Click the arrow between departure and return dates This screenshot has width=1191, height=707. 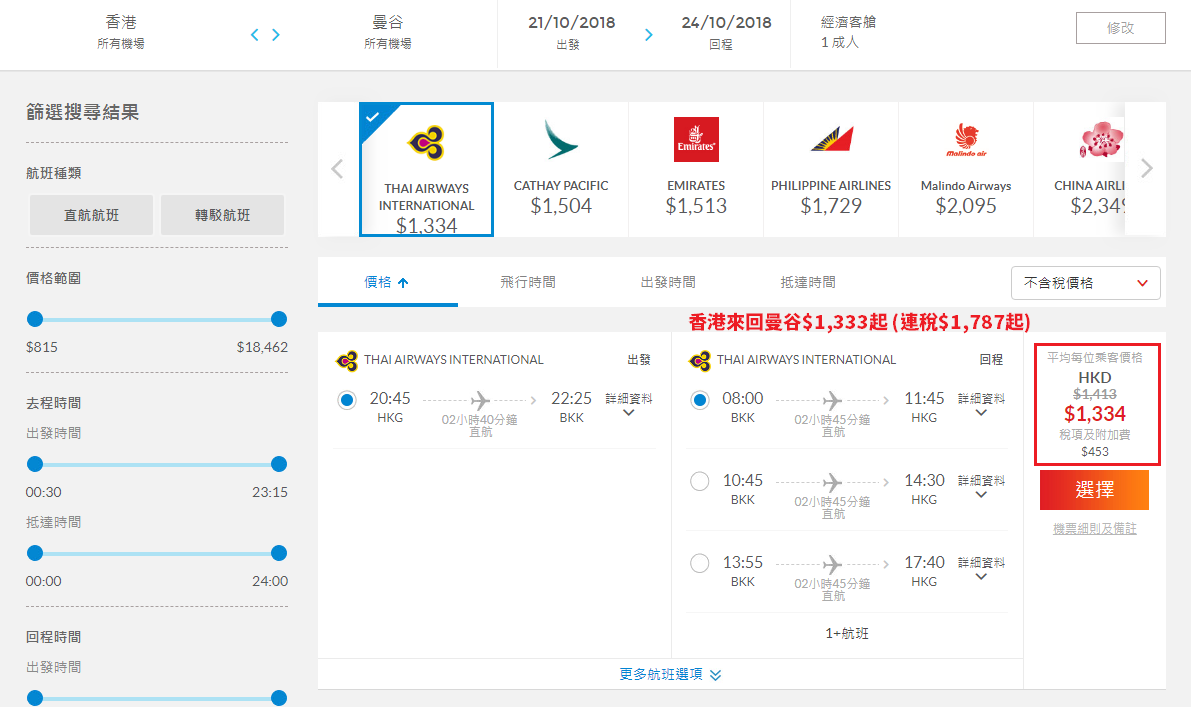coord(649,35)
